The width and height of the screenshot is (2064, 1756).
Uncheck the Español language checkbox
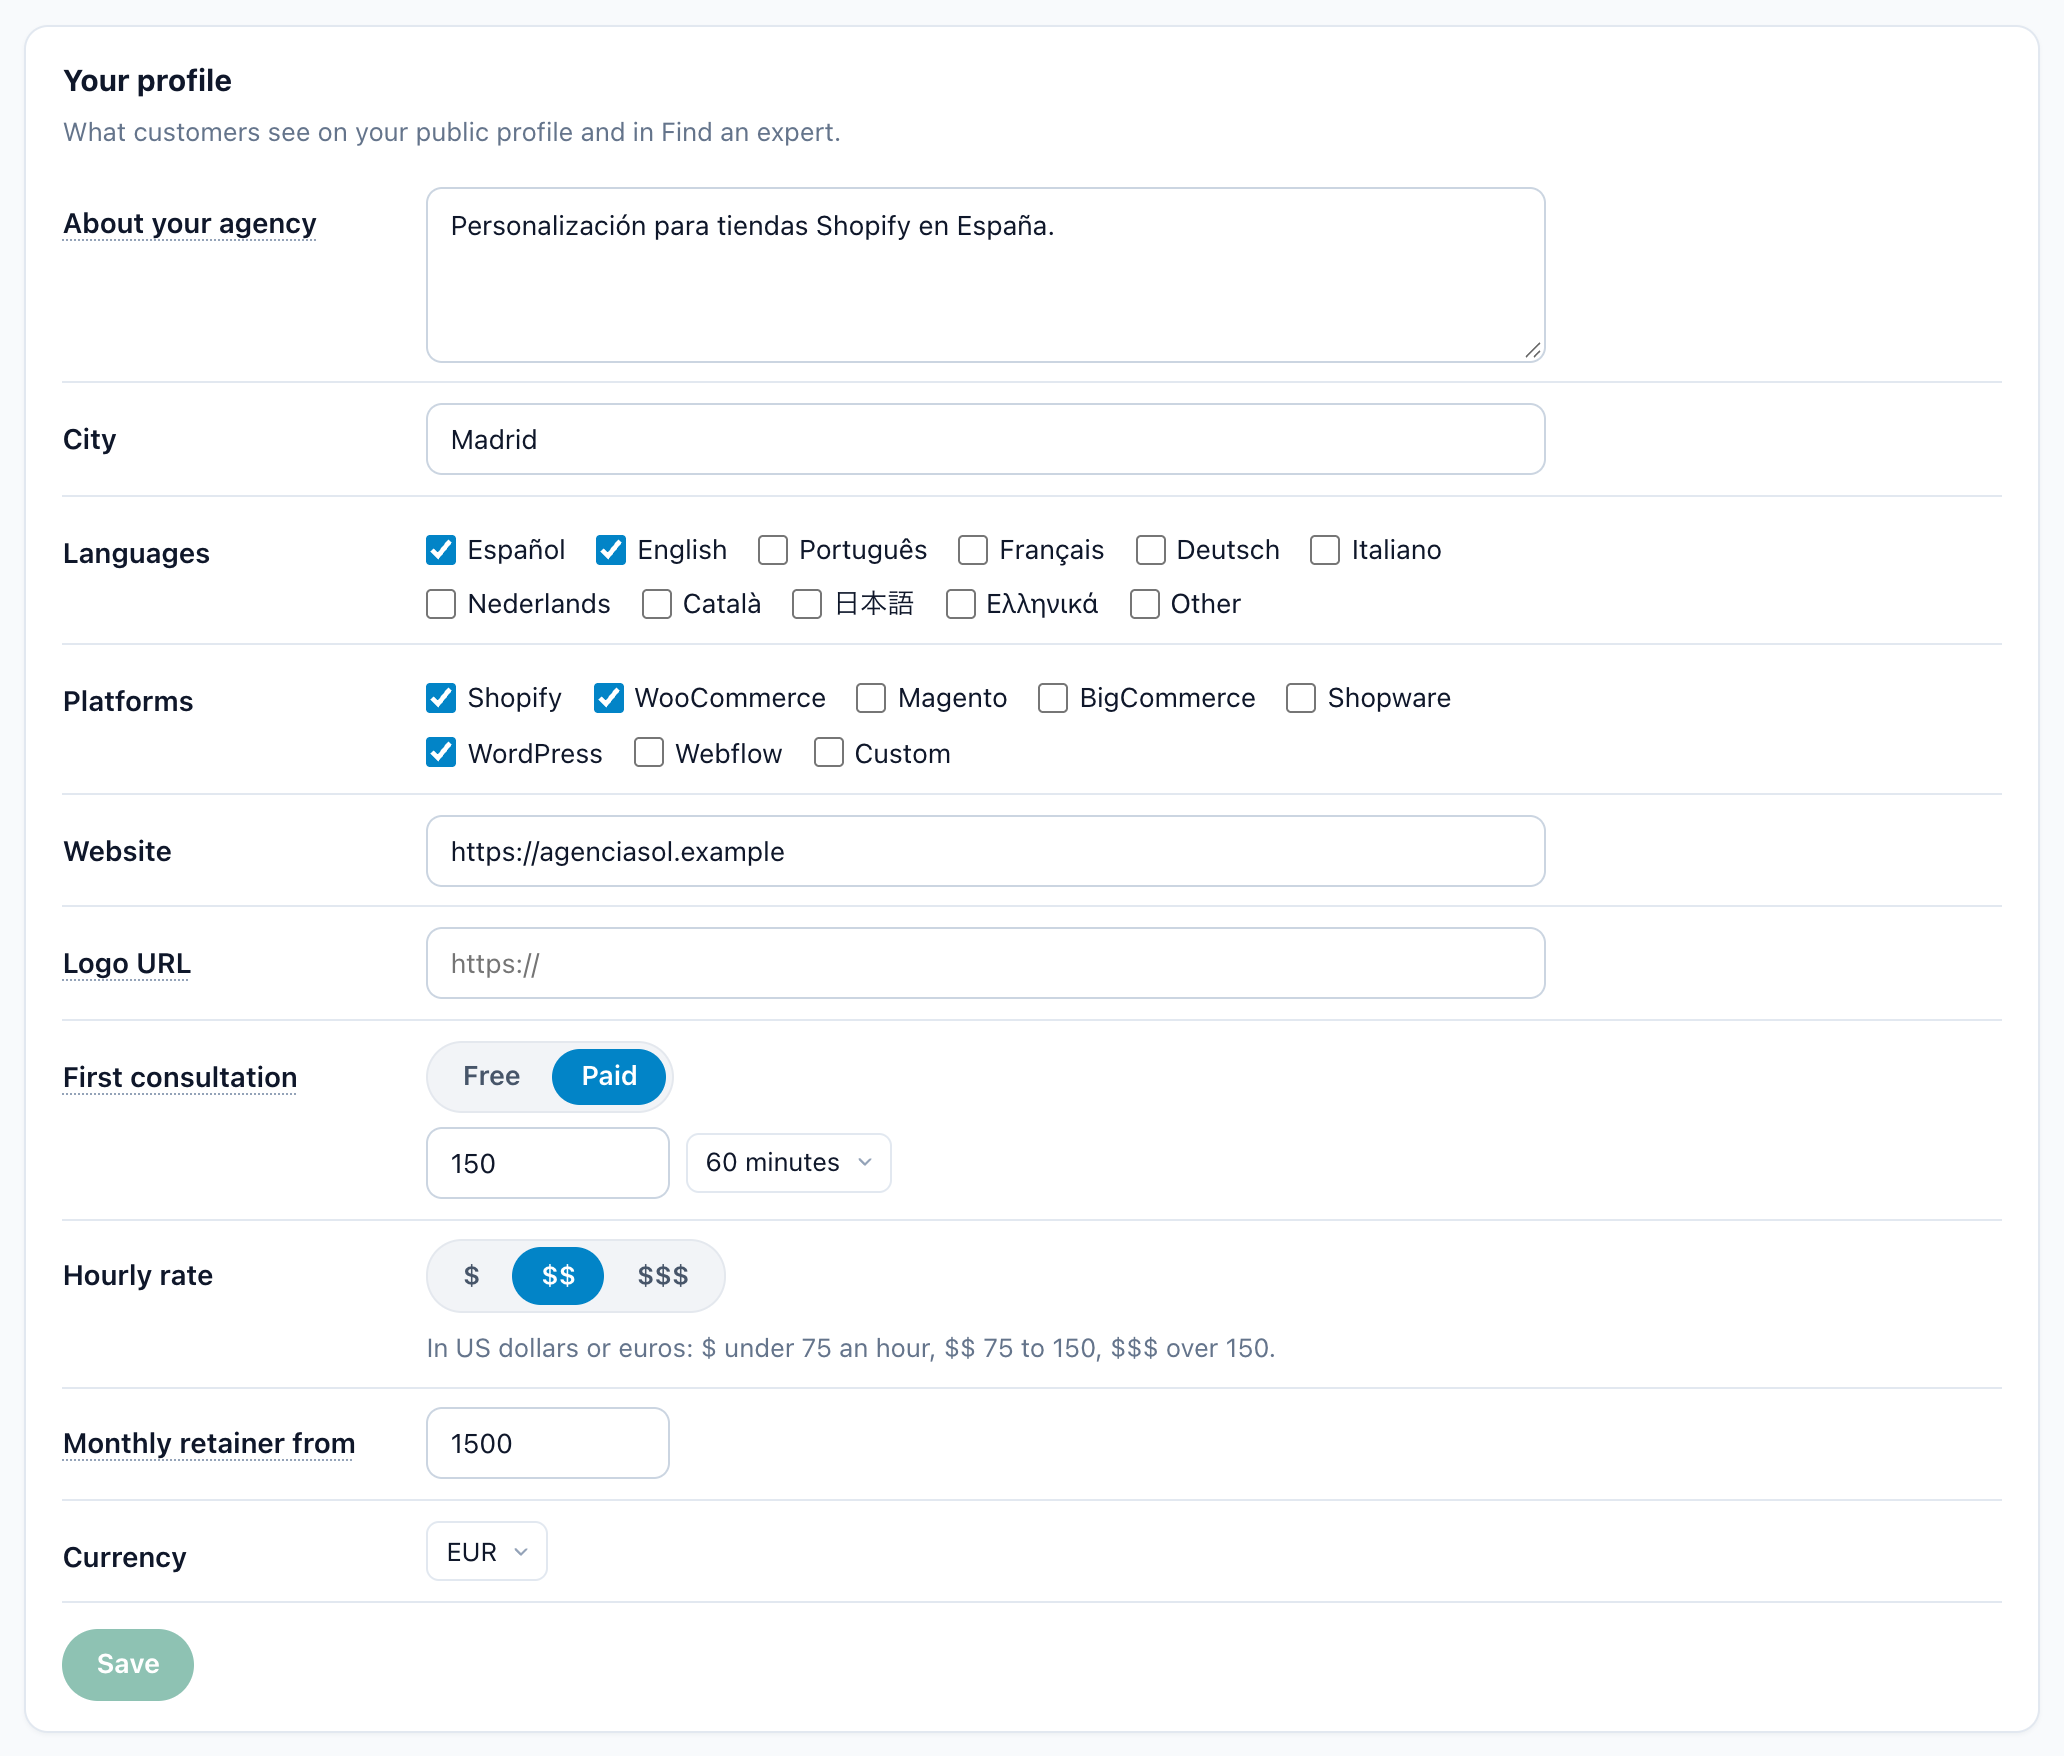click(441, 550)
